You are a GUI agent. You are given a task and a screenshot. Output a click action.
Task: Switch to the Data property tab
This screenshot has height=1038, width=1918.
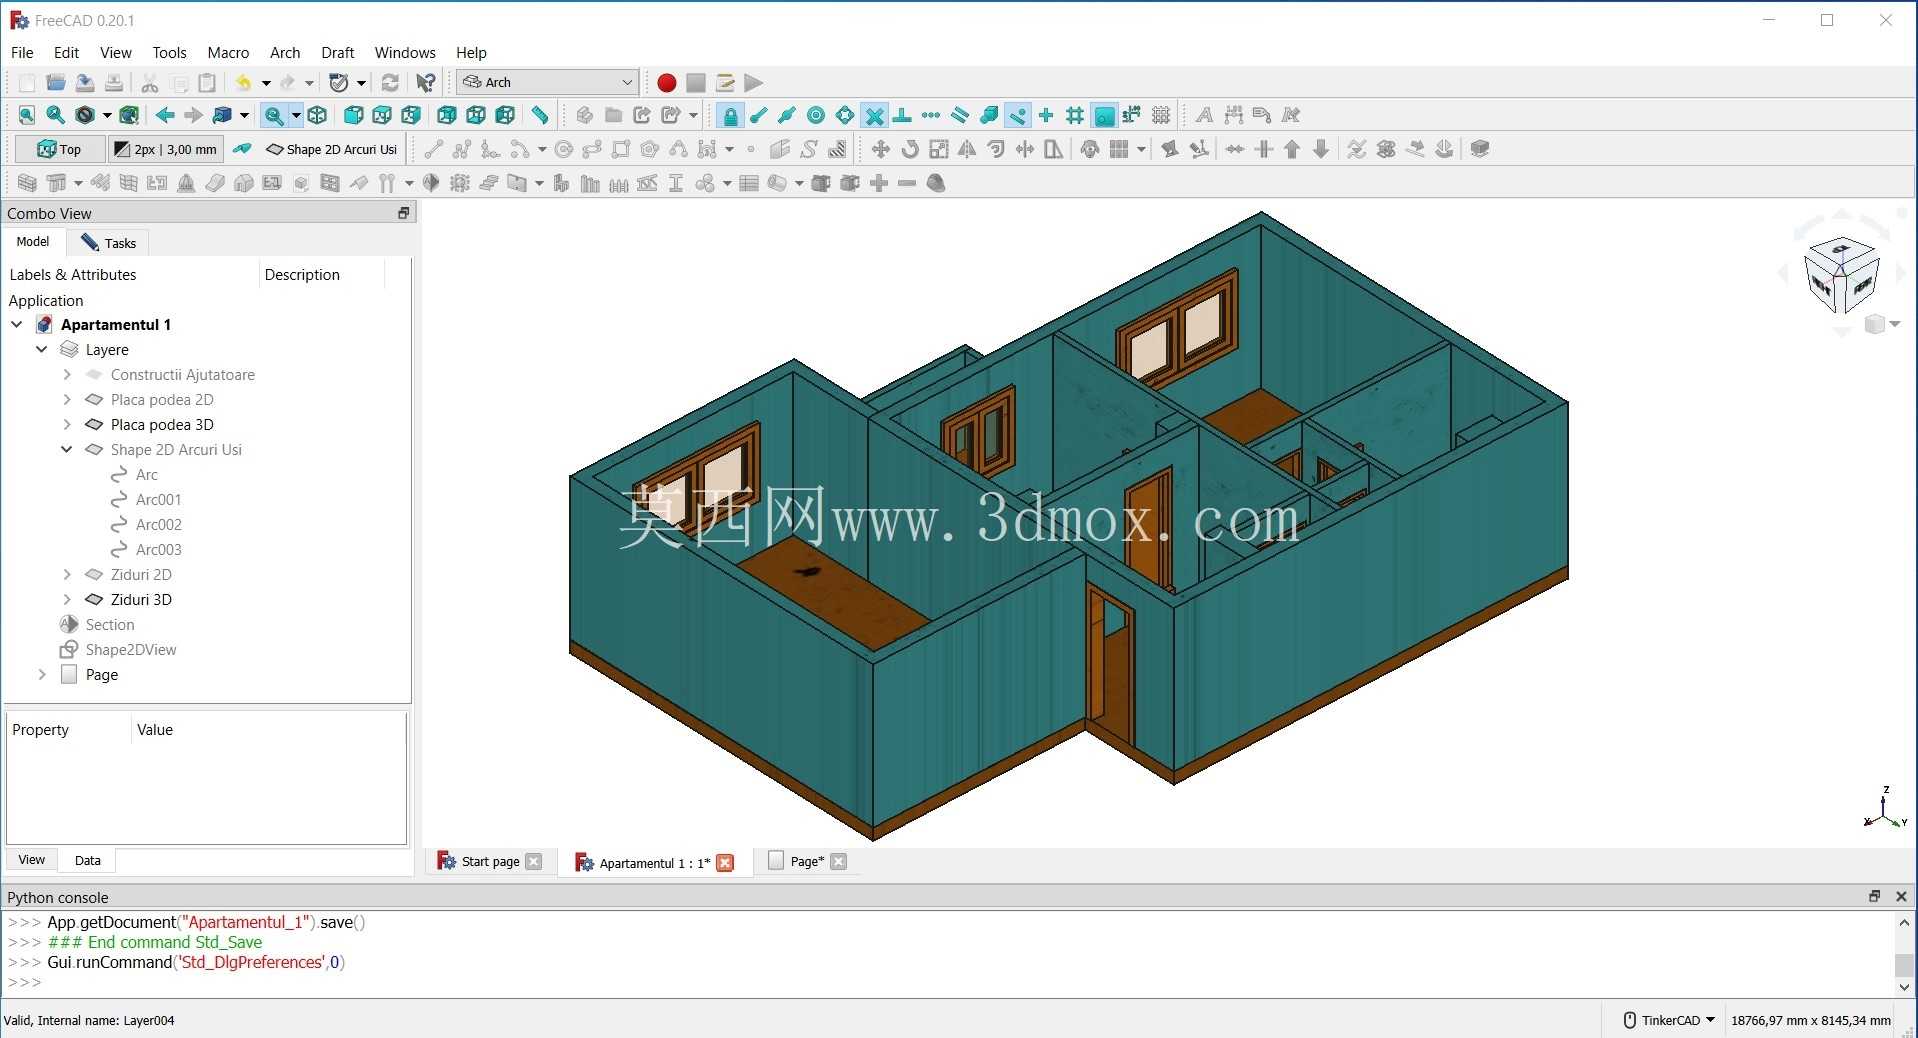point(87,860)
